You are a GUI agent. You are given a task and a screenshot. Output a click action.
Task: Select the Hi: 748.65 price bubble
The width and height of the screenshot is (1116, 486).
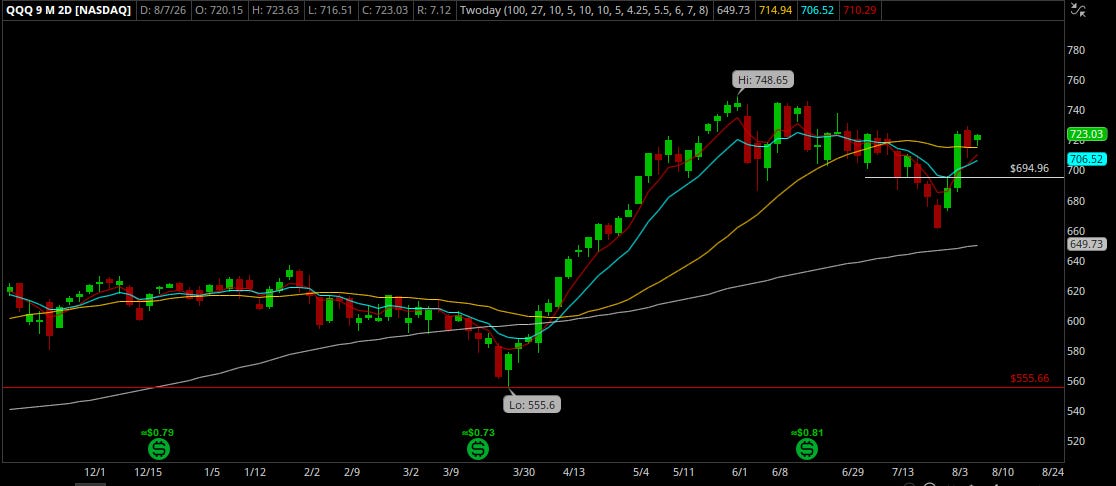point(763,80)
